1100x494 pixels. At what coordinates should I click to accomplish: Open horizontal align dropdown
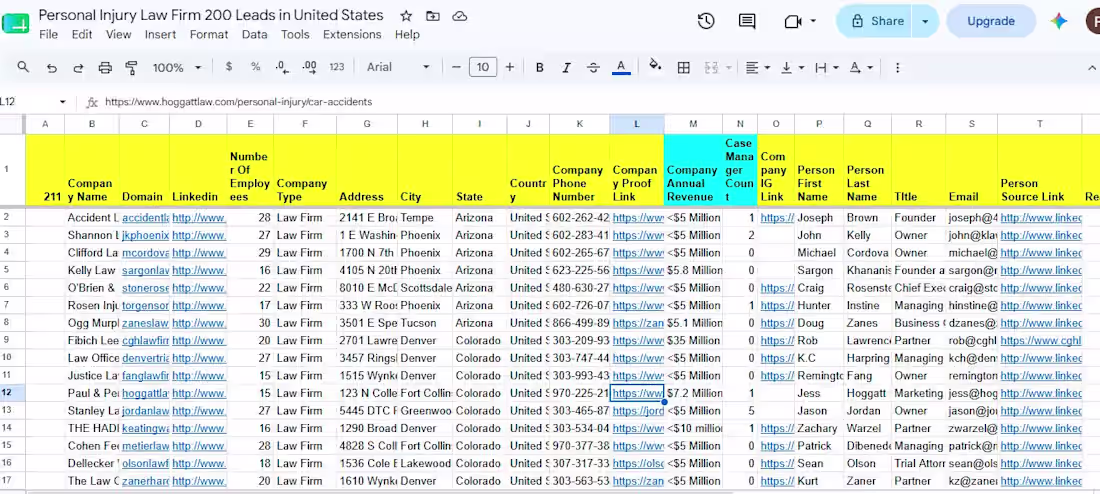pos(757,67)
